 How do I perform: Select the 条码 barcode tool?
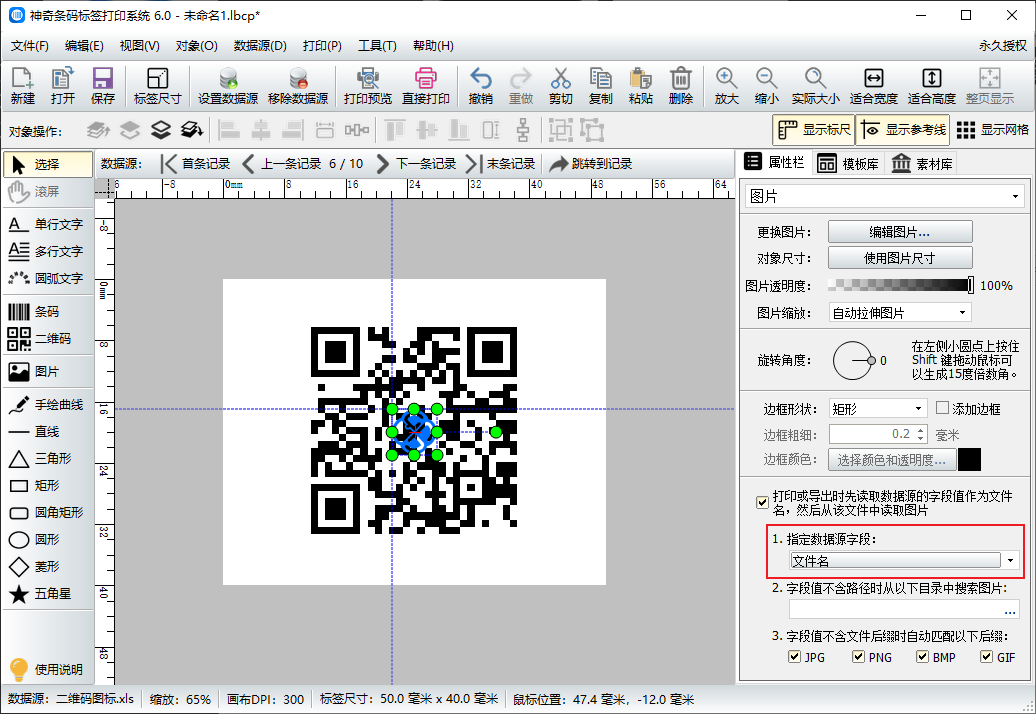pos(47,312)
